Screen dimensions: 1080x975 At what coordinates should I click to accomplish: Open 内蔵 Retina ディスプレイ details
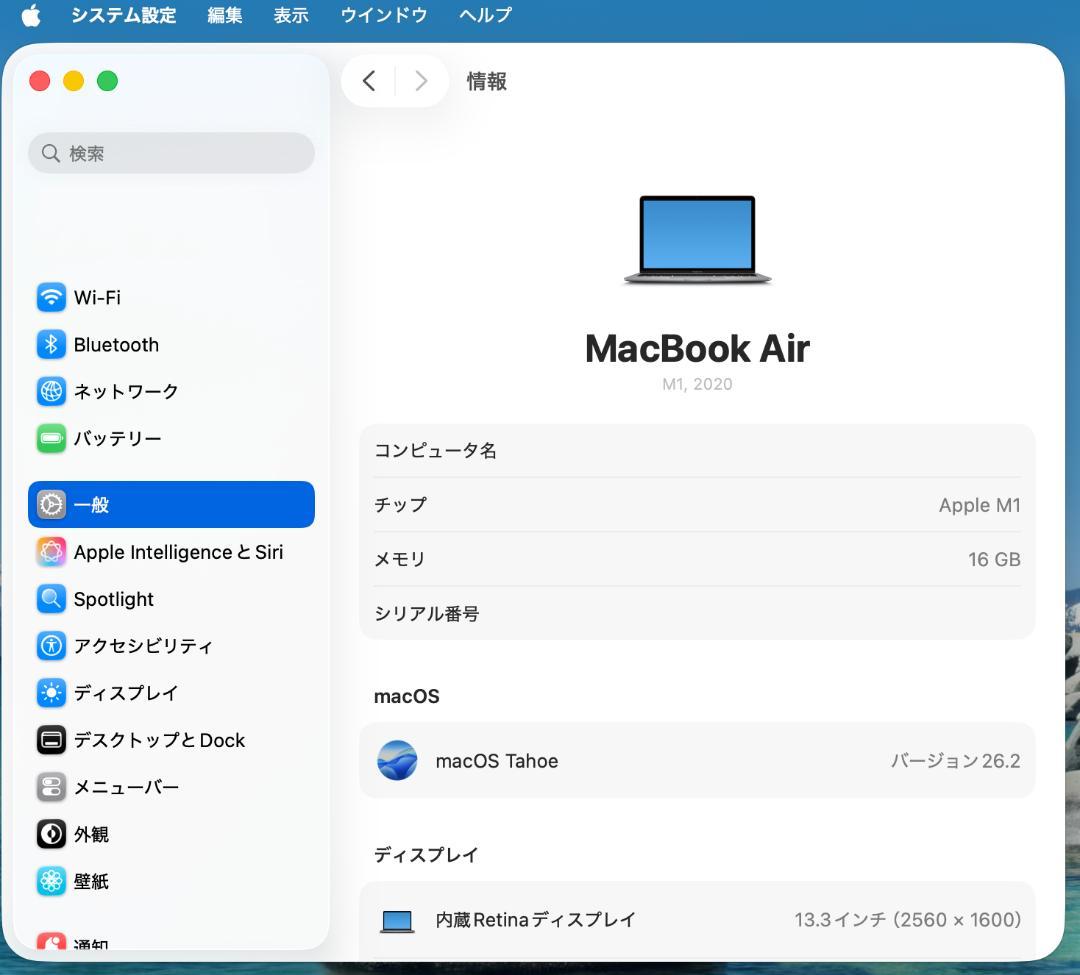[x=698, y=919]
